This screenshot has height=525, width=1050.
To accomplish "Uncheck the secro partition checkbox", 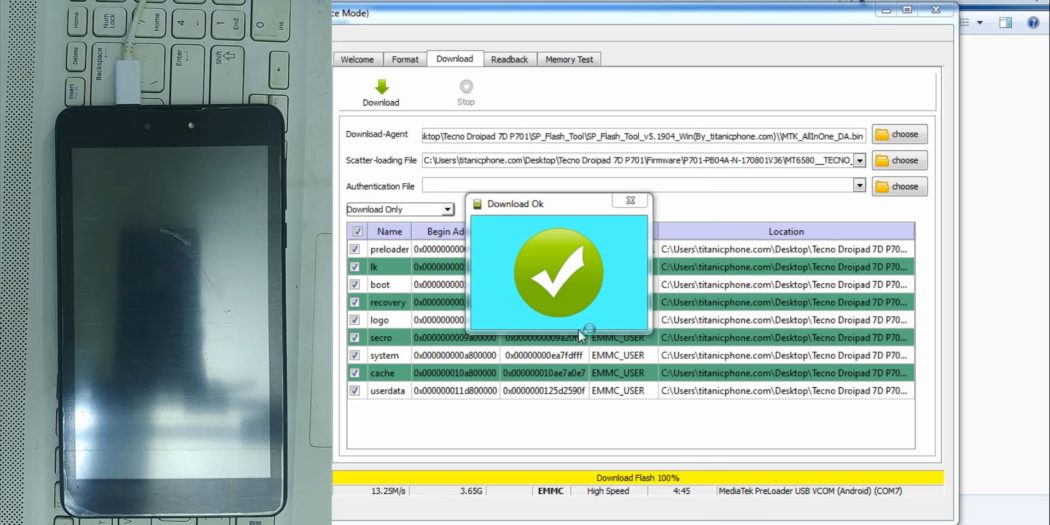I will coord(354,338).
